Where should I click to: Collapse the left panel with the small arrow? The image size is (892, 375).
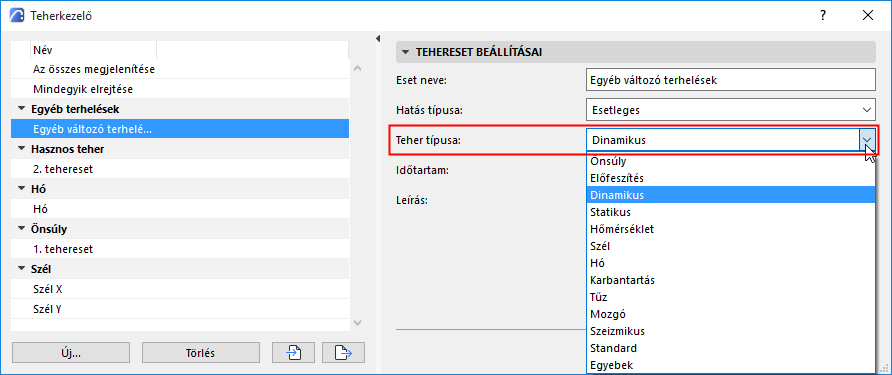coord(378,39)
